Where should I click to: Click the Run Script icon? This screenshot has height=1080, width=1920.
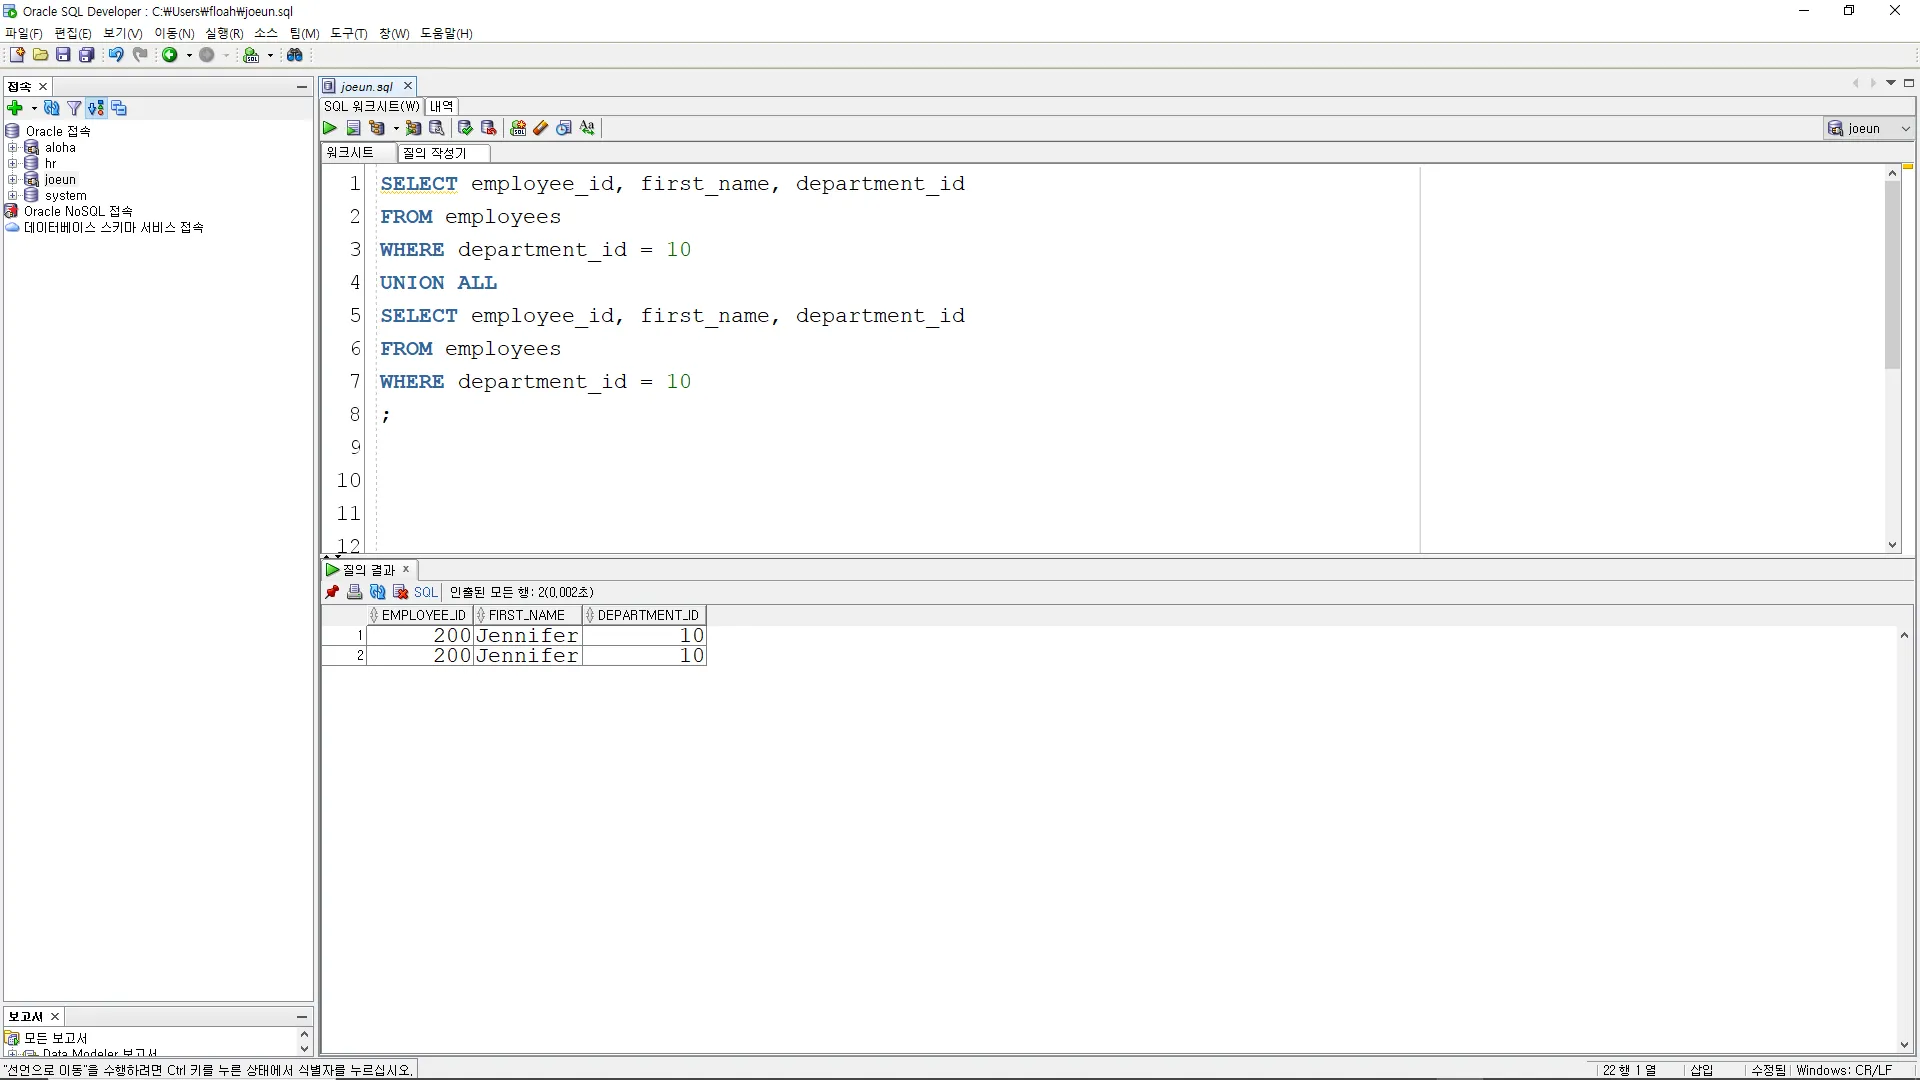click(x=353, y=128)
